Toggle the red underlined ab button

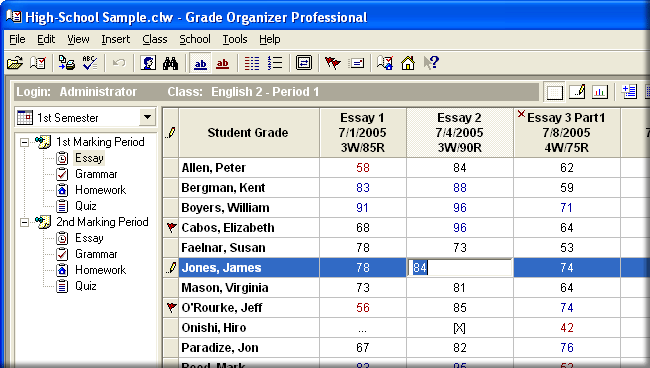click(x=223, y=63)
